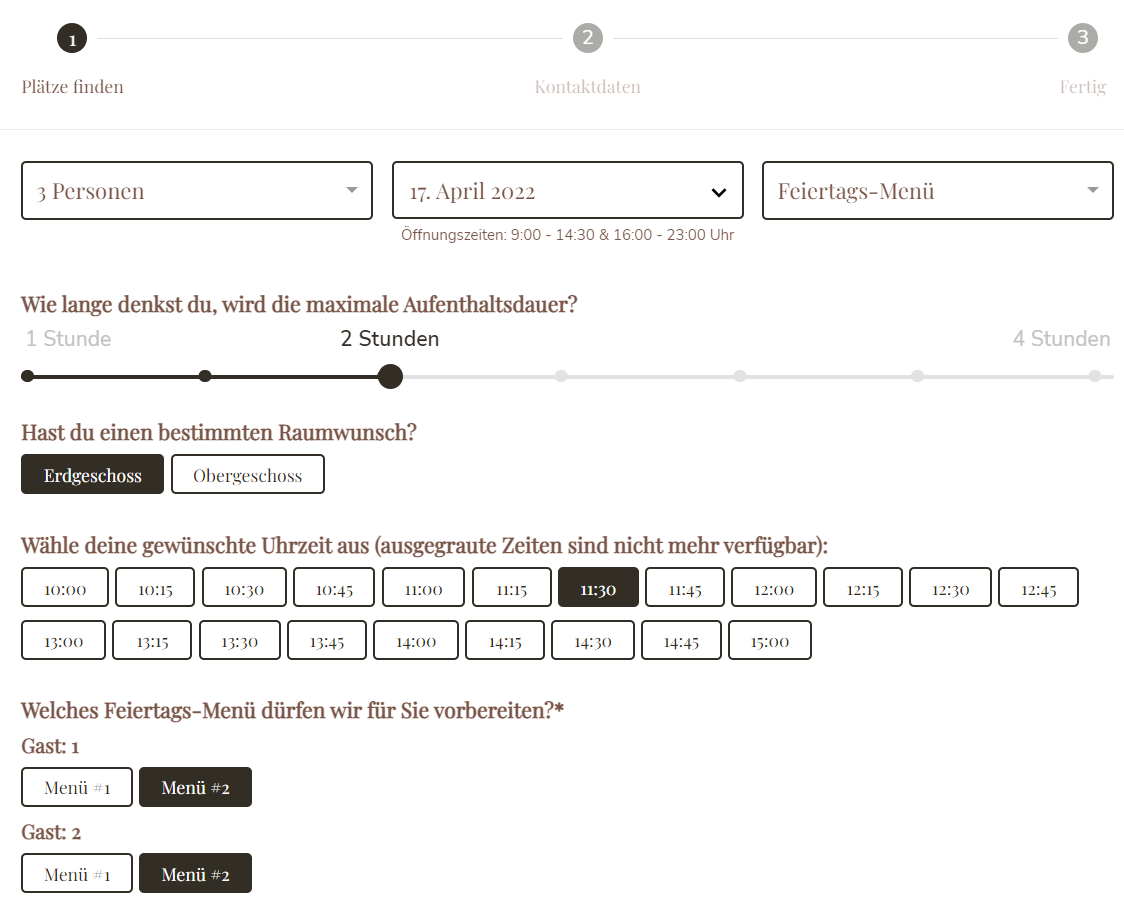The image size is (1124, 905).
Task: Choose the 10:00 time slot
Action: (65, 588)
